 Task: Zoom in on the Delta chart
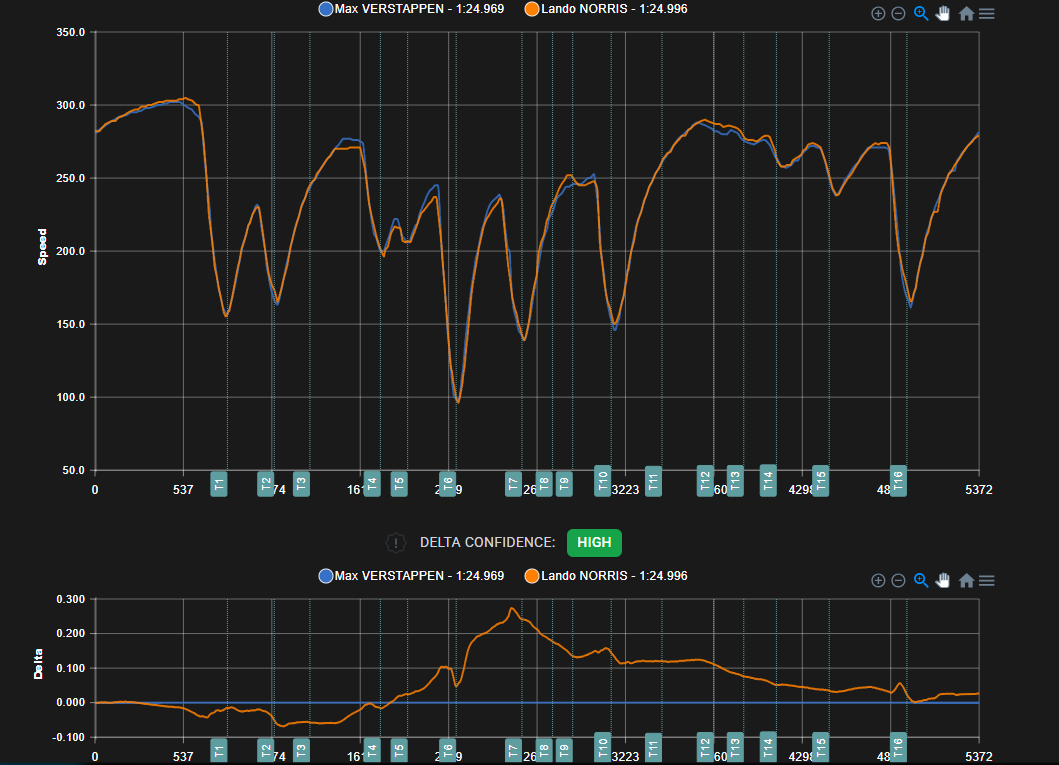[x=878, y=581]
